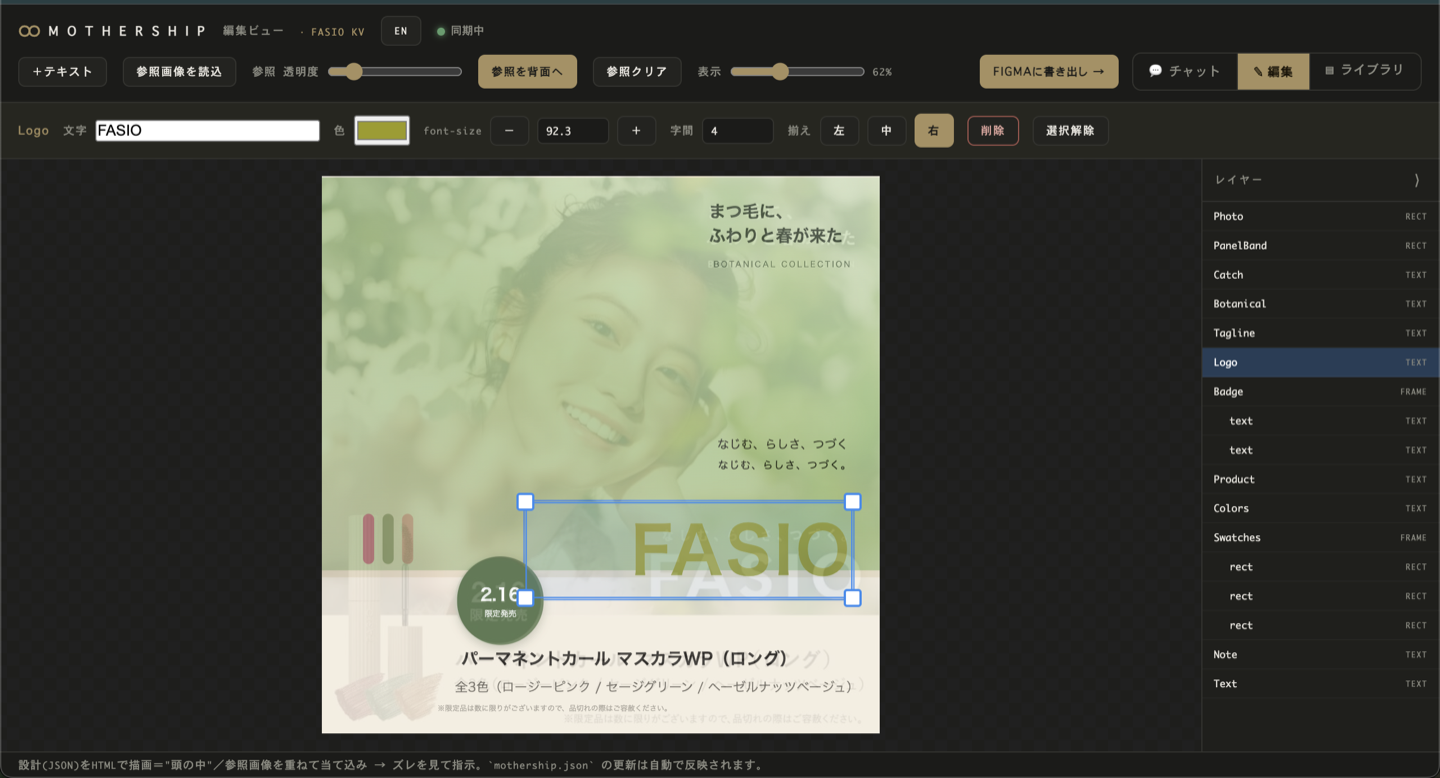Viewport: 1440px width, 778px height.
Task: Select the PanelBand layer
Action: [1320, 246]
